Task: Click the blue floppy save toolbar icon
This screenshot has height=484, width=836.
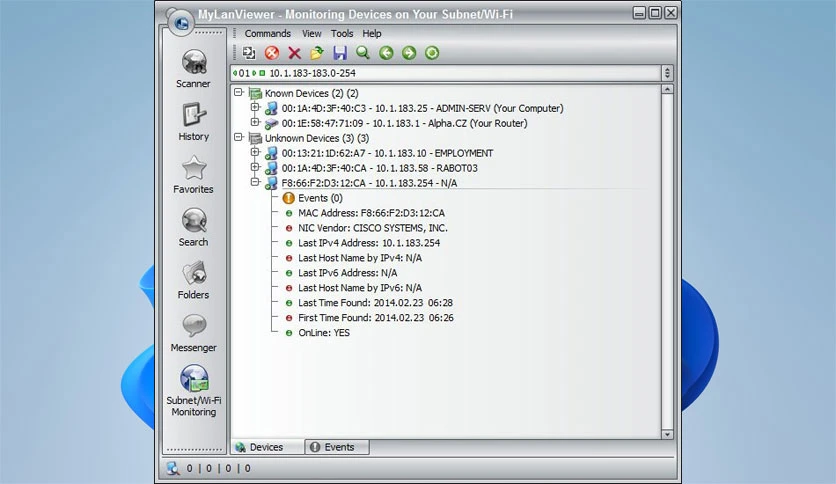Action: 340,53
